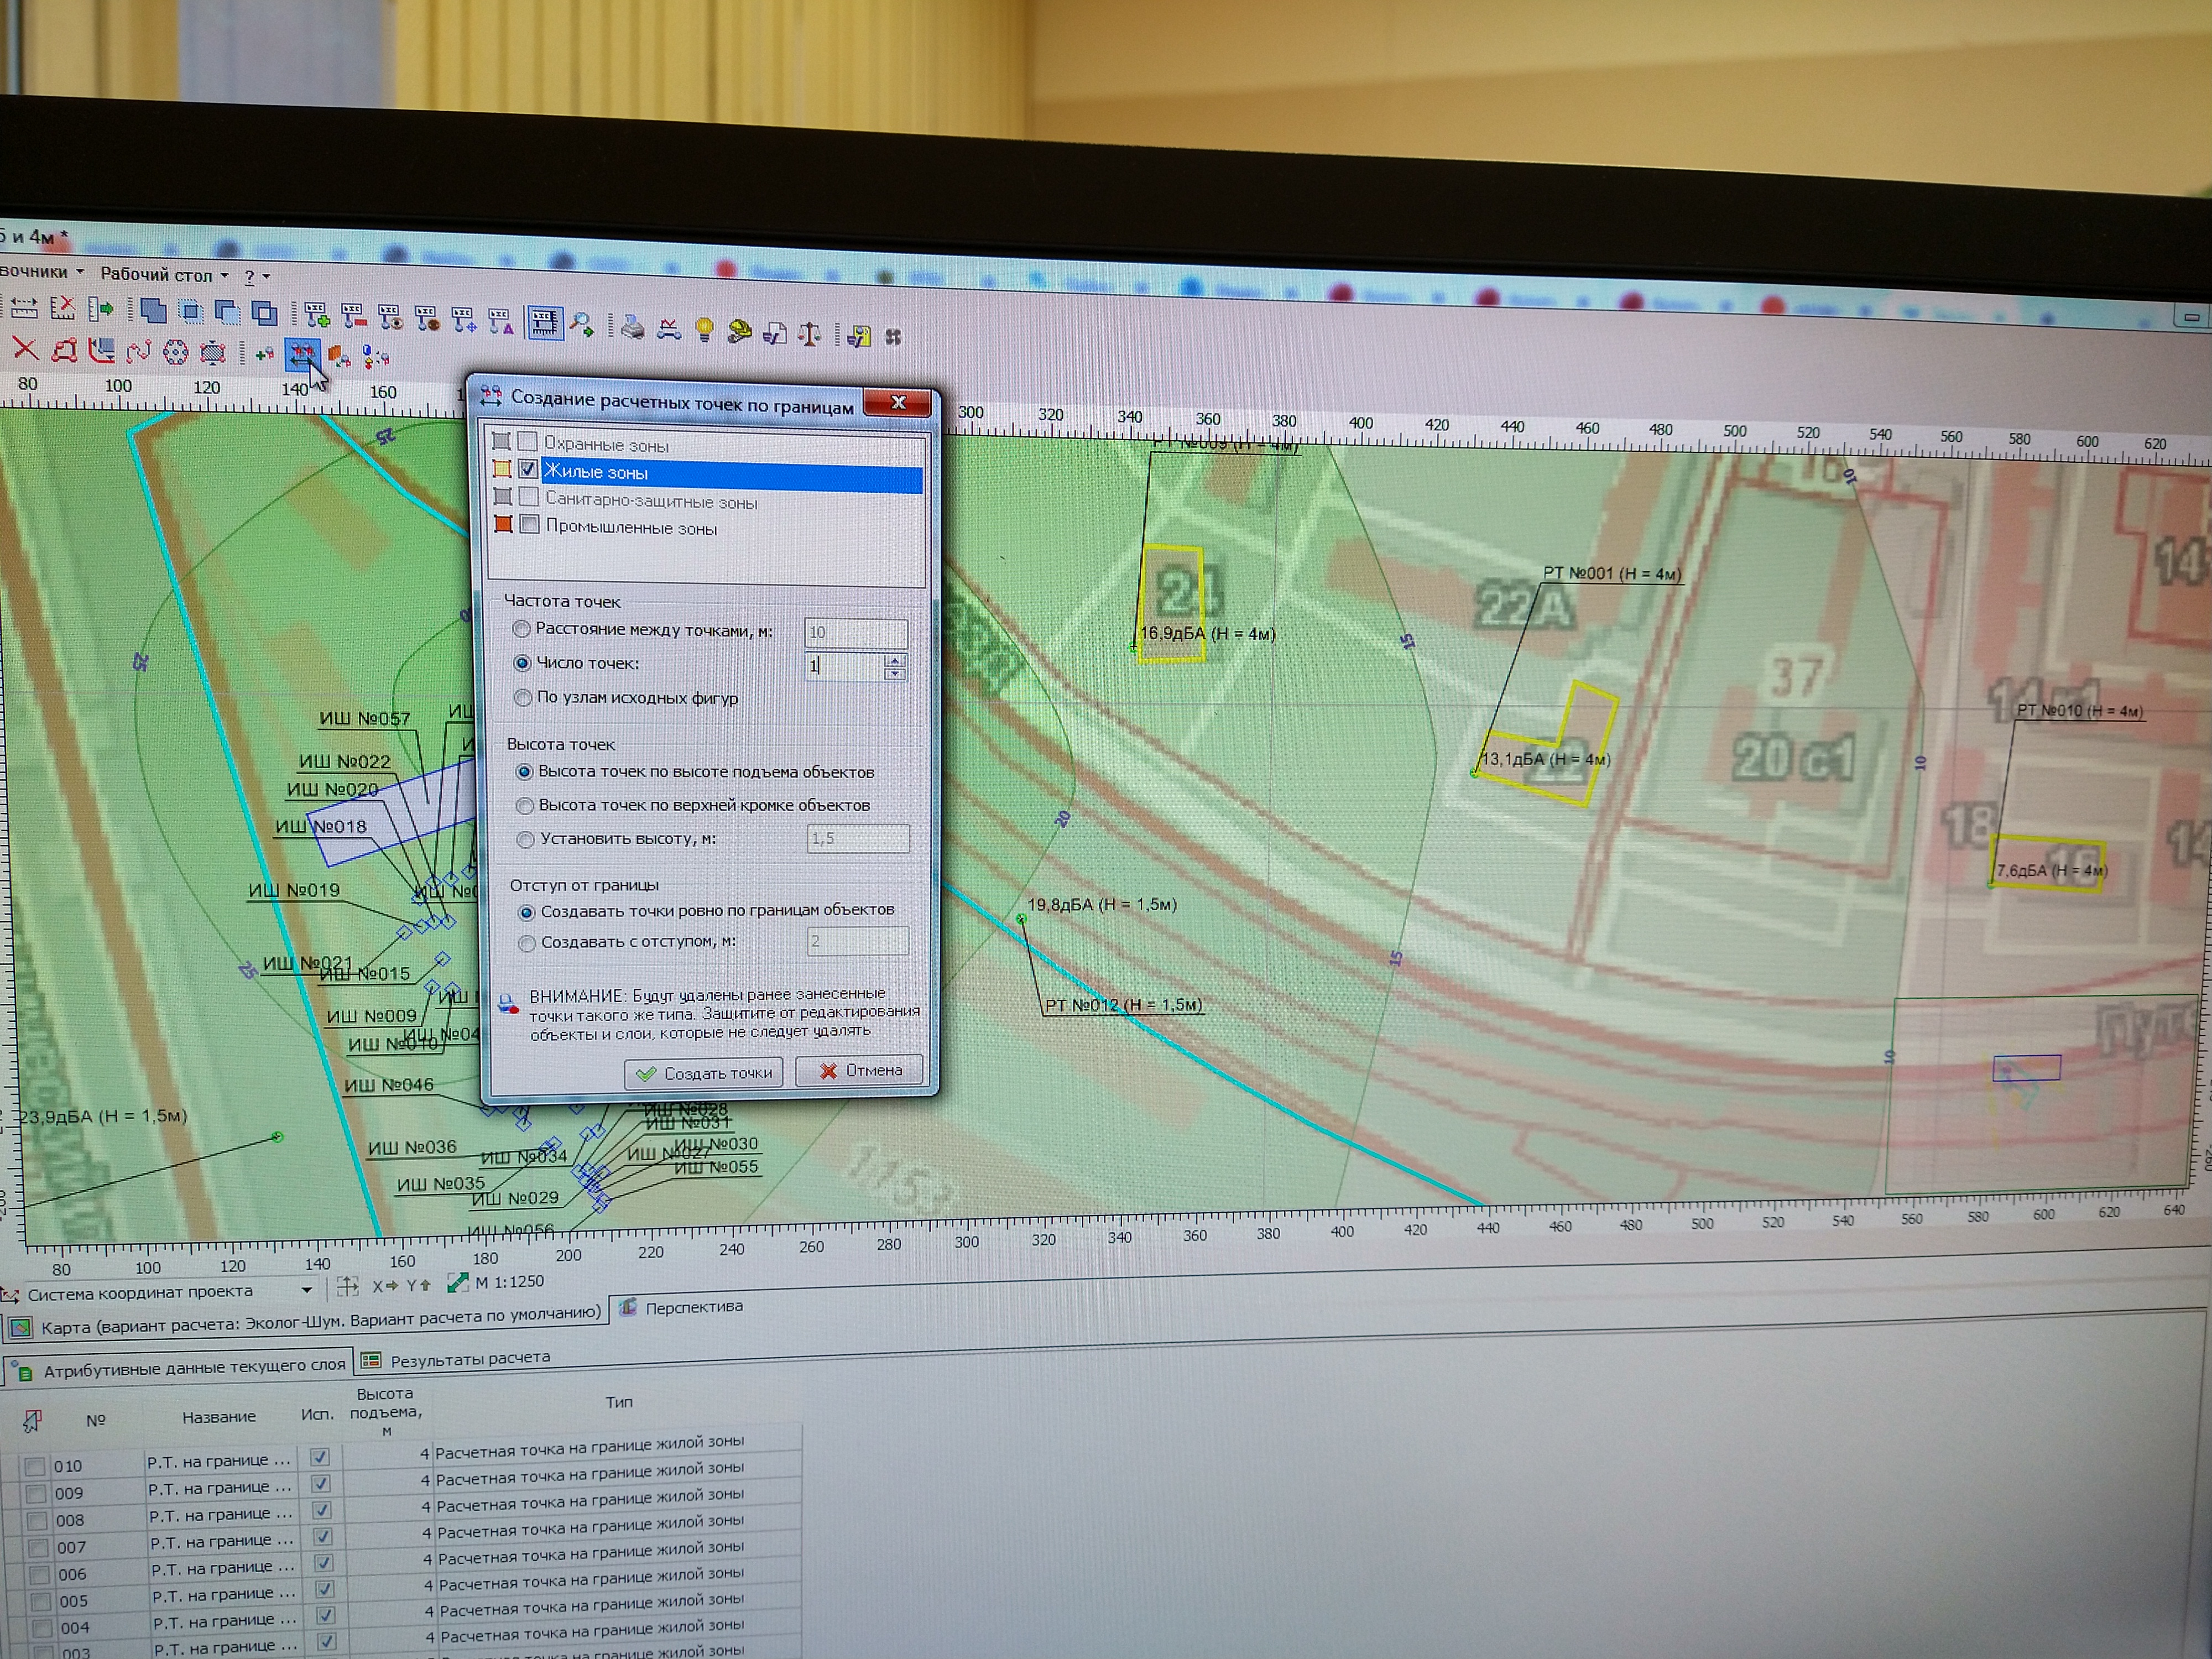Click the printer icon in toolbar

[632, 327]
